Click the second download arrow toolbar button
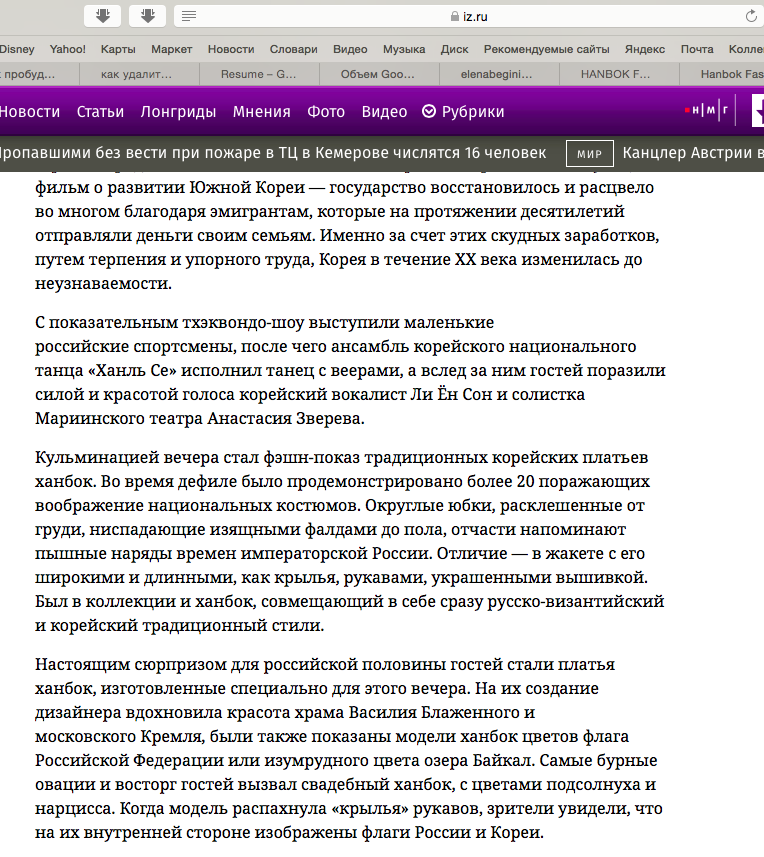Viewport: 764px width, 857px height. (148, 16)
